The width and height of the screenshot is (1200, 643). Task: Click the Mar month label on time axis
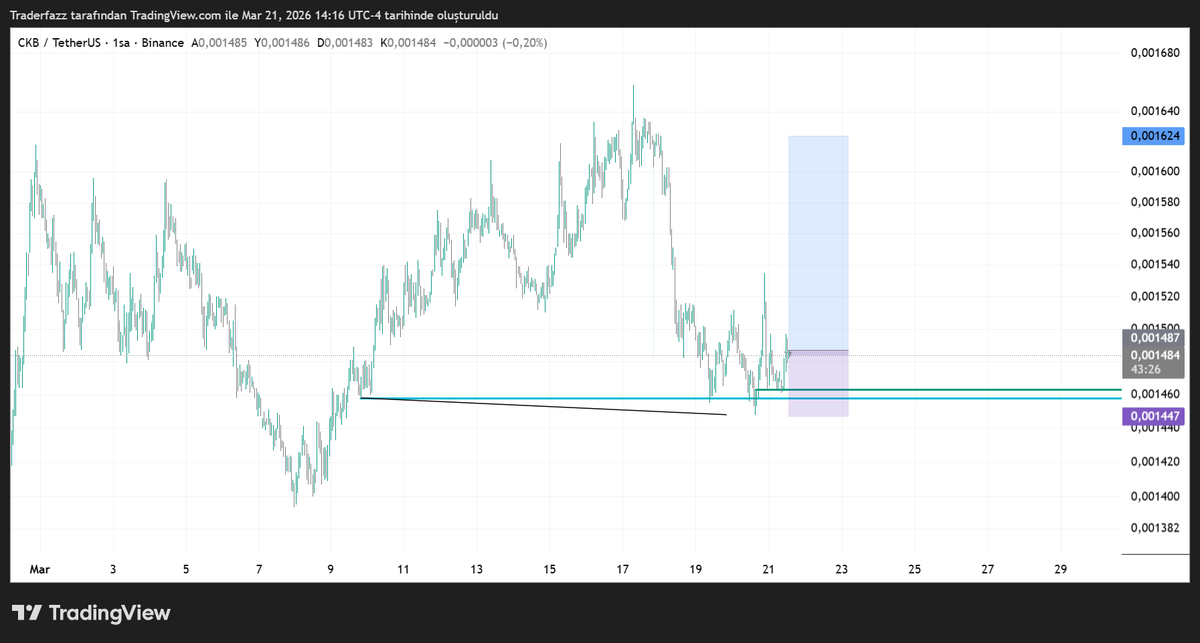(40, 569)
